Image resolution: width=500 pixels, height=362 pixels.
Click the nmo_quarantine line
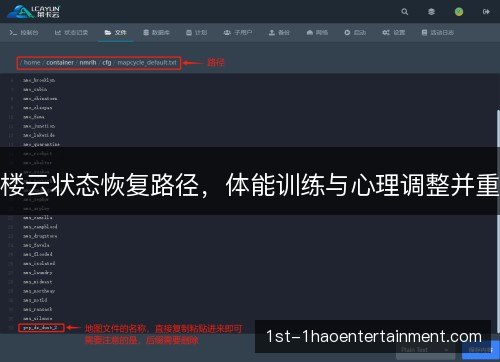click(41, 144)
